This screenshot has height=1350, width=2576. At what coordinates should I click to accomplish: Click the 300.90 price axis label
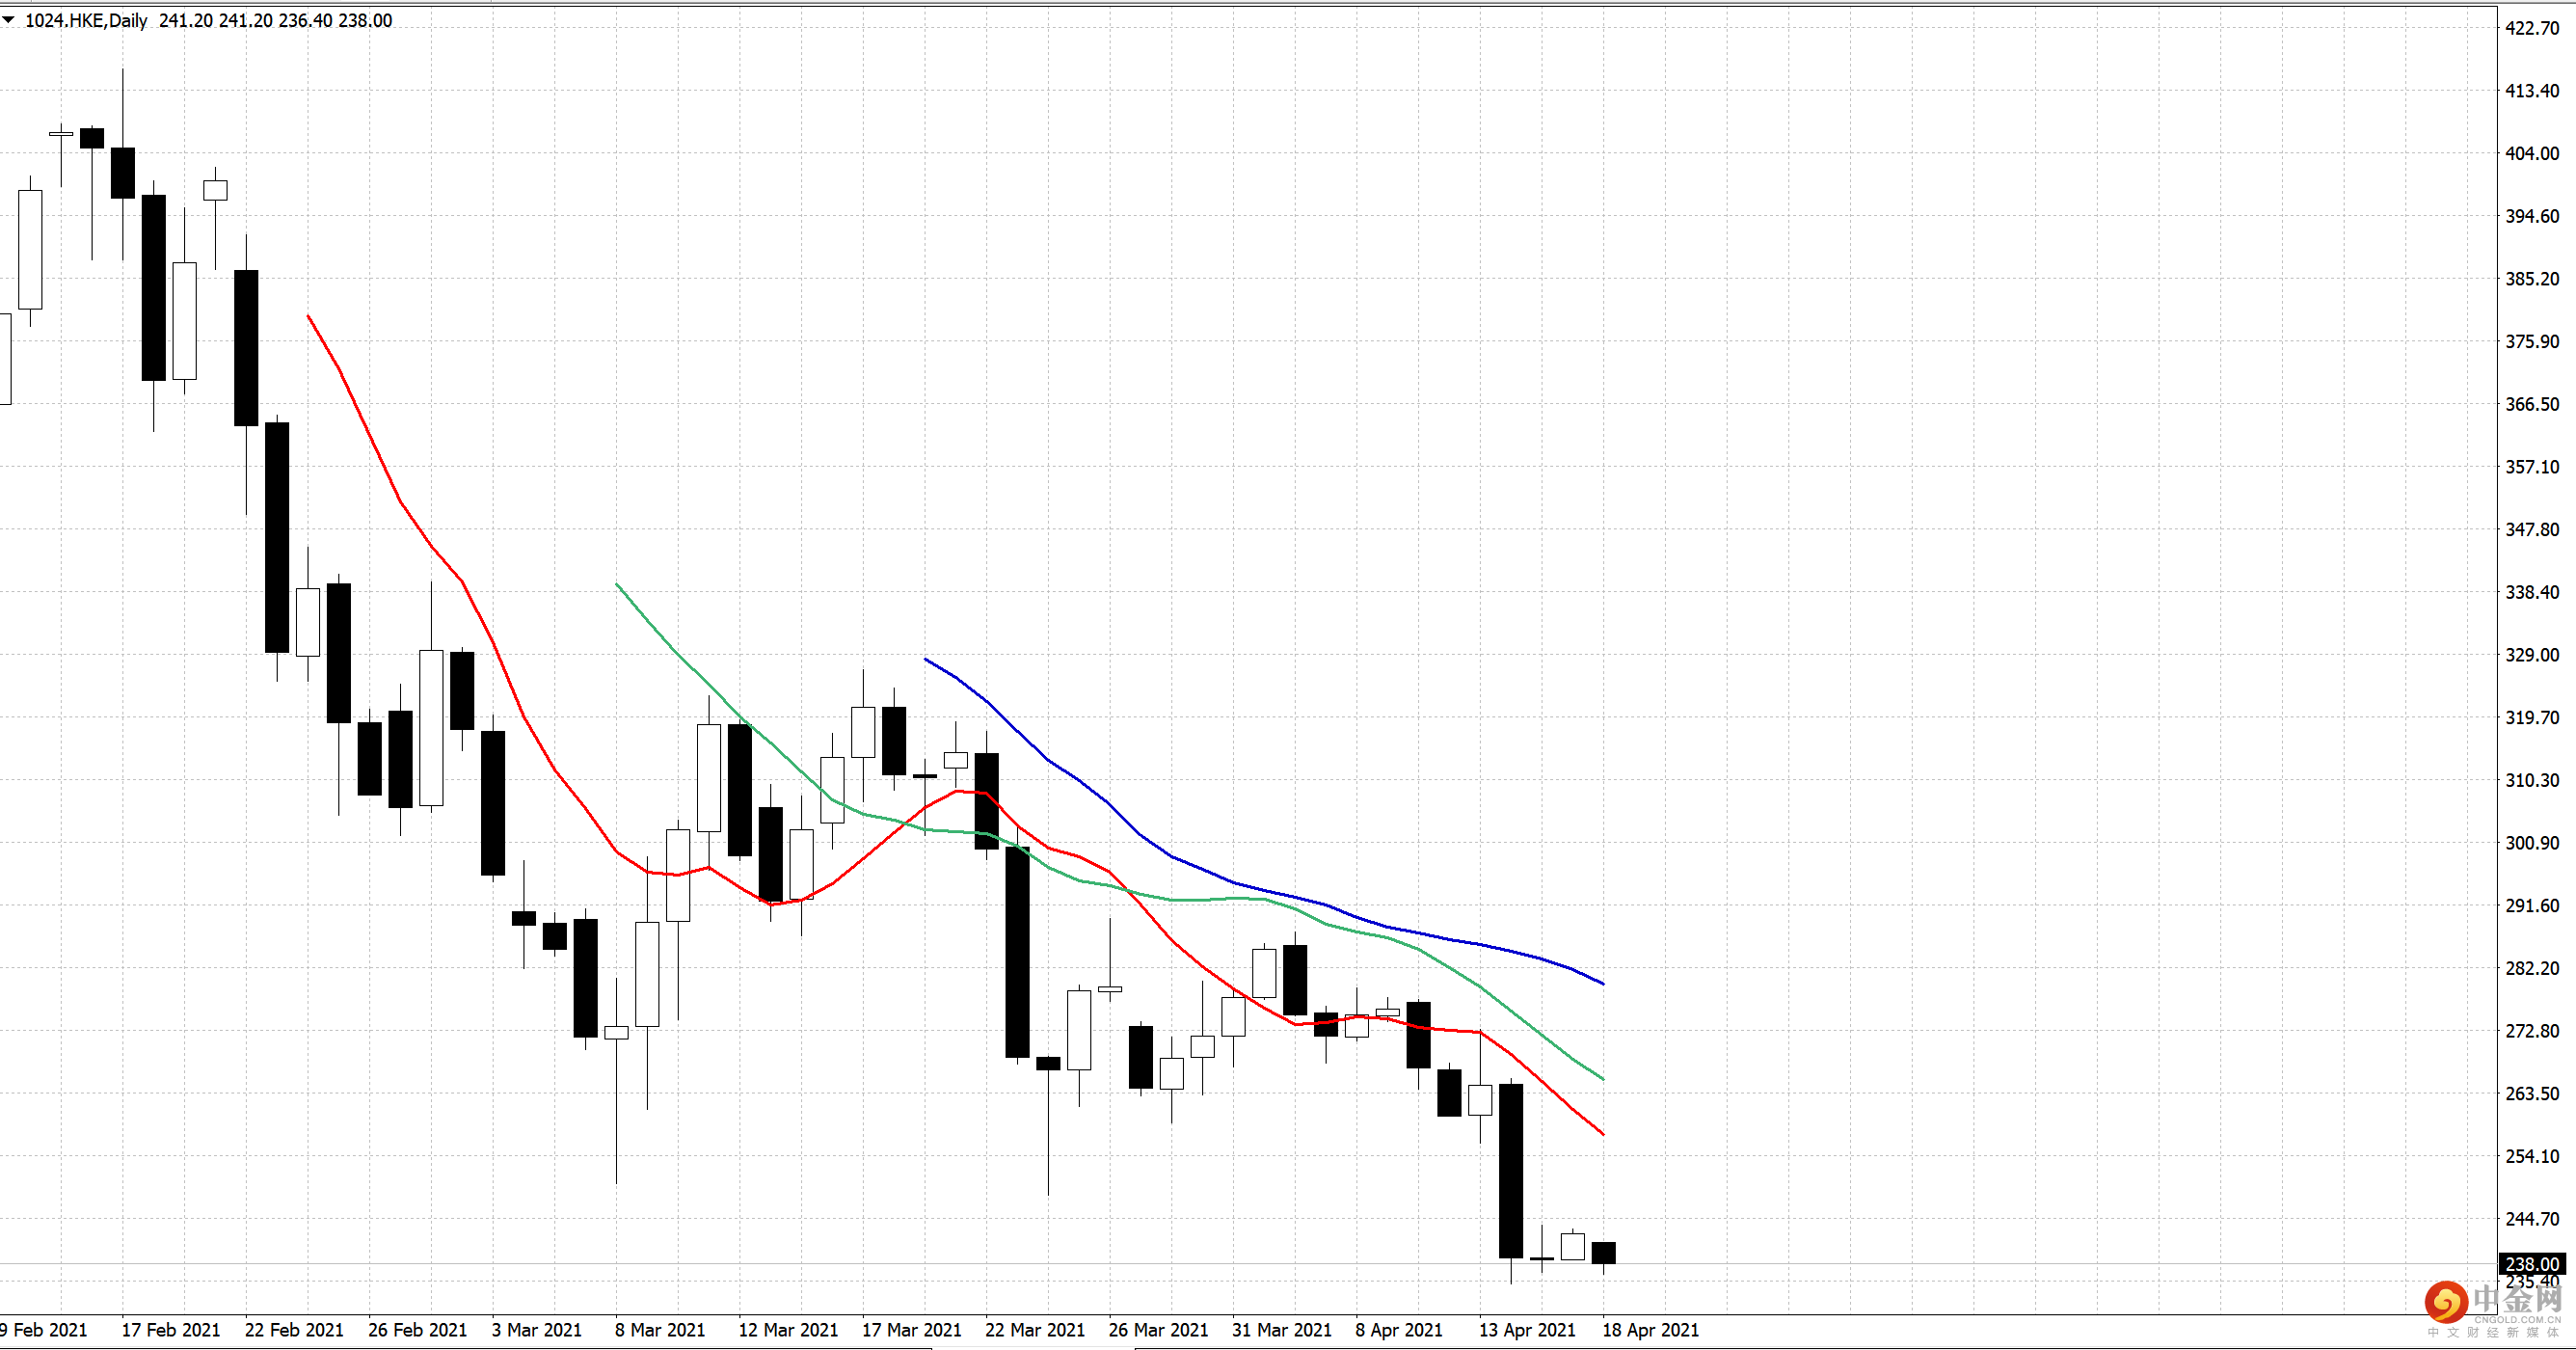[x=2532, y=843]
